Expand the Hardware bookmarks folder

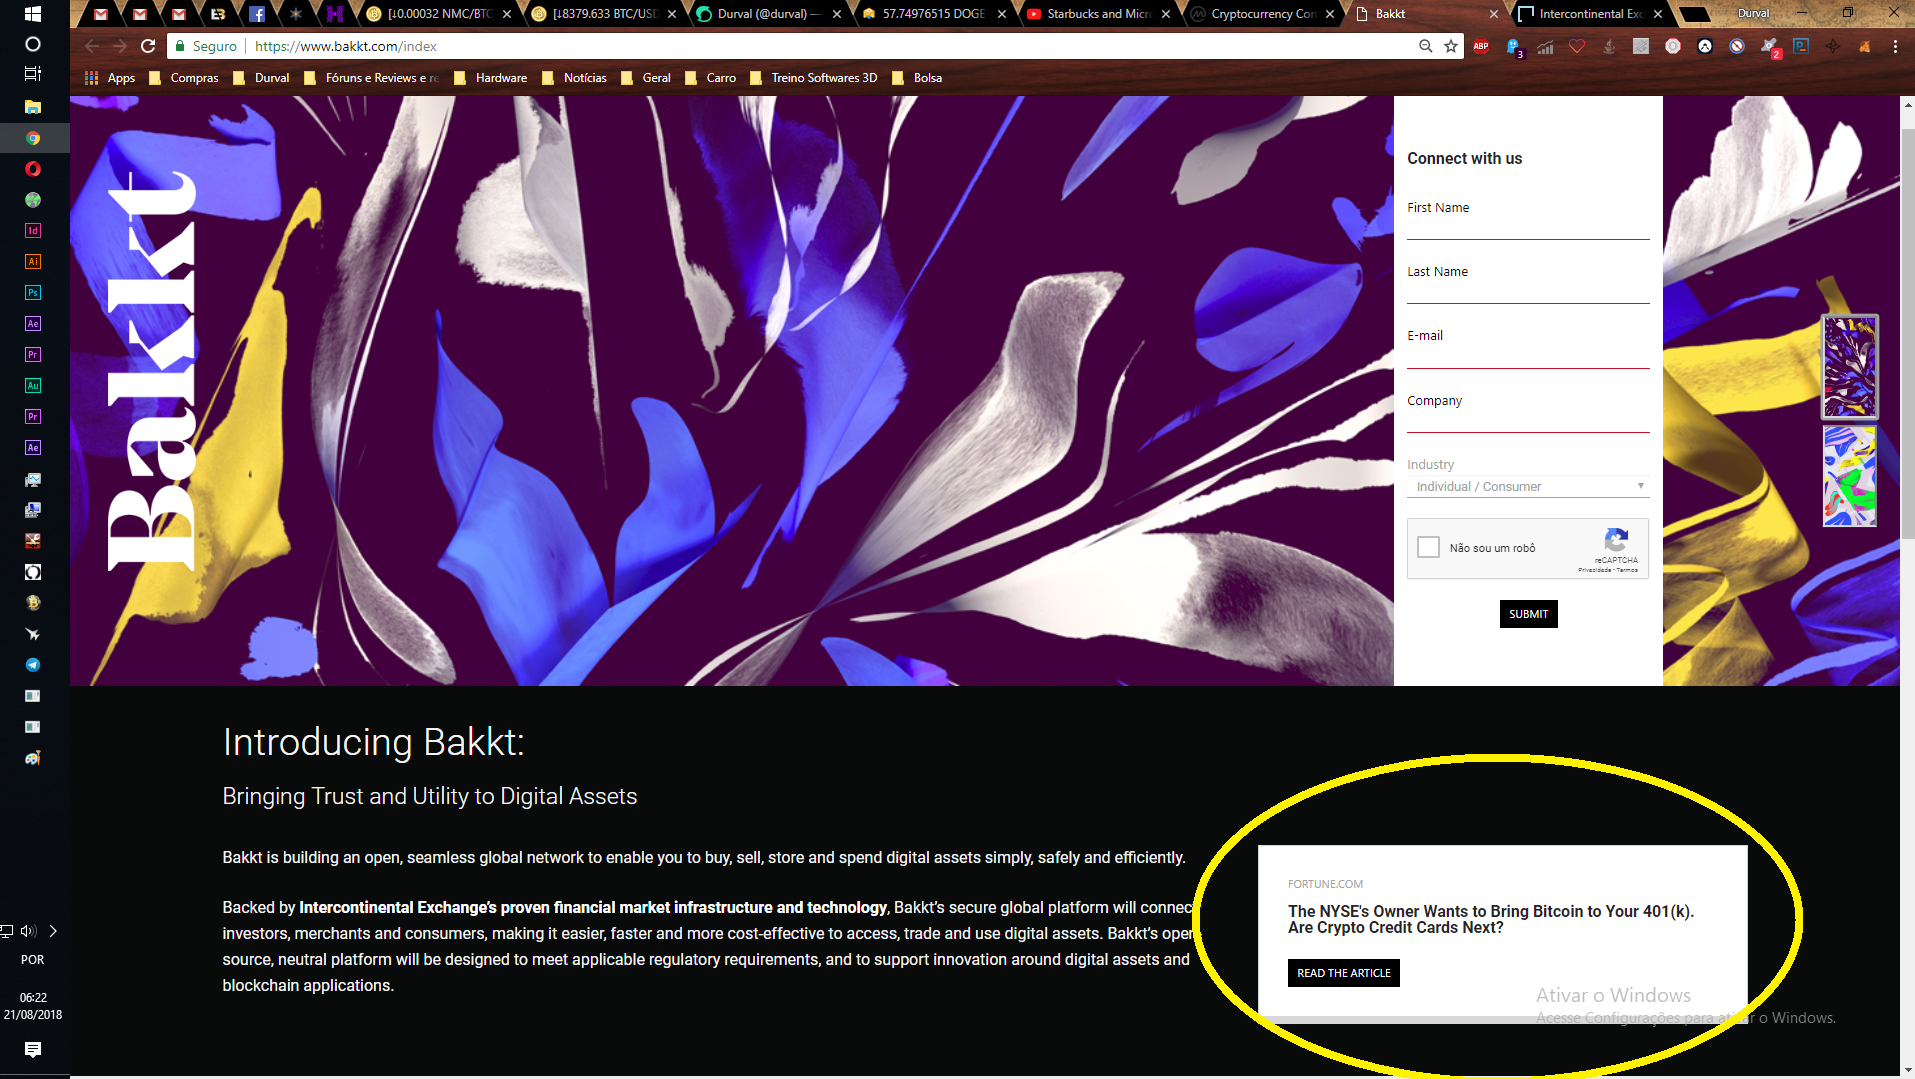point(491,78)
